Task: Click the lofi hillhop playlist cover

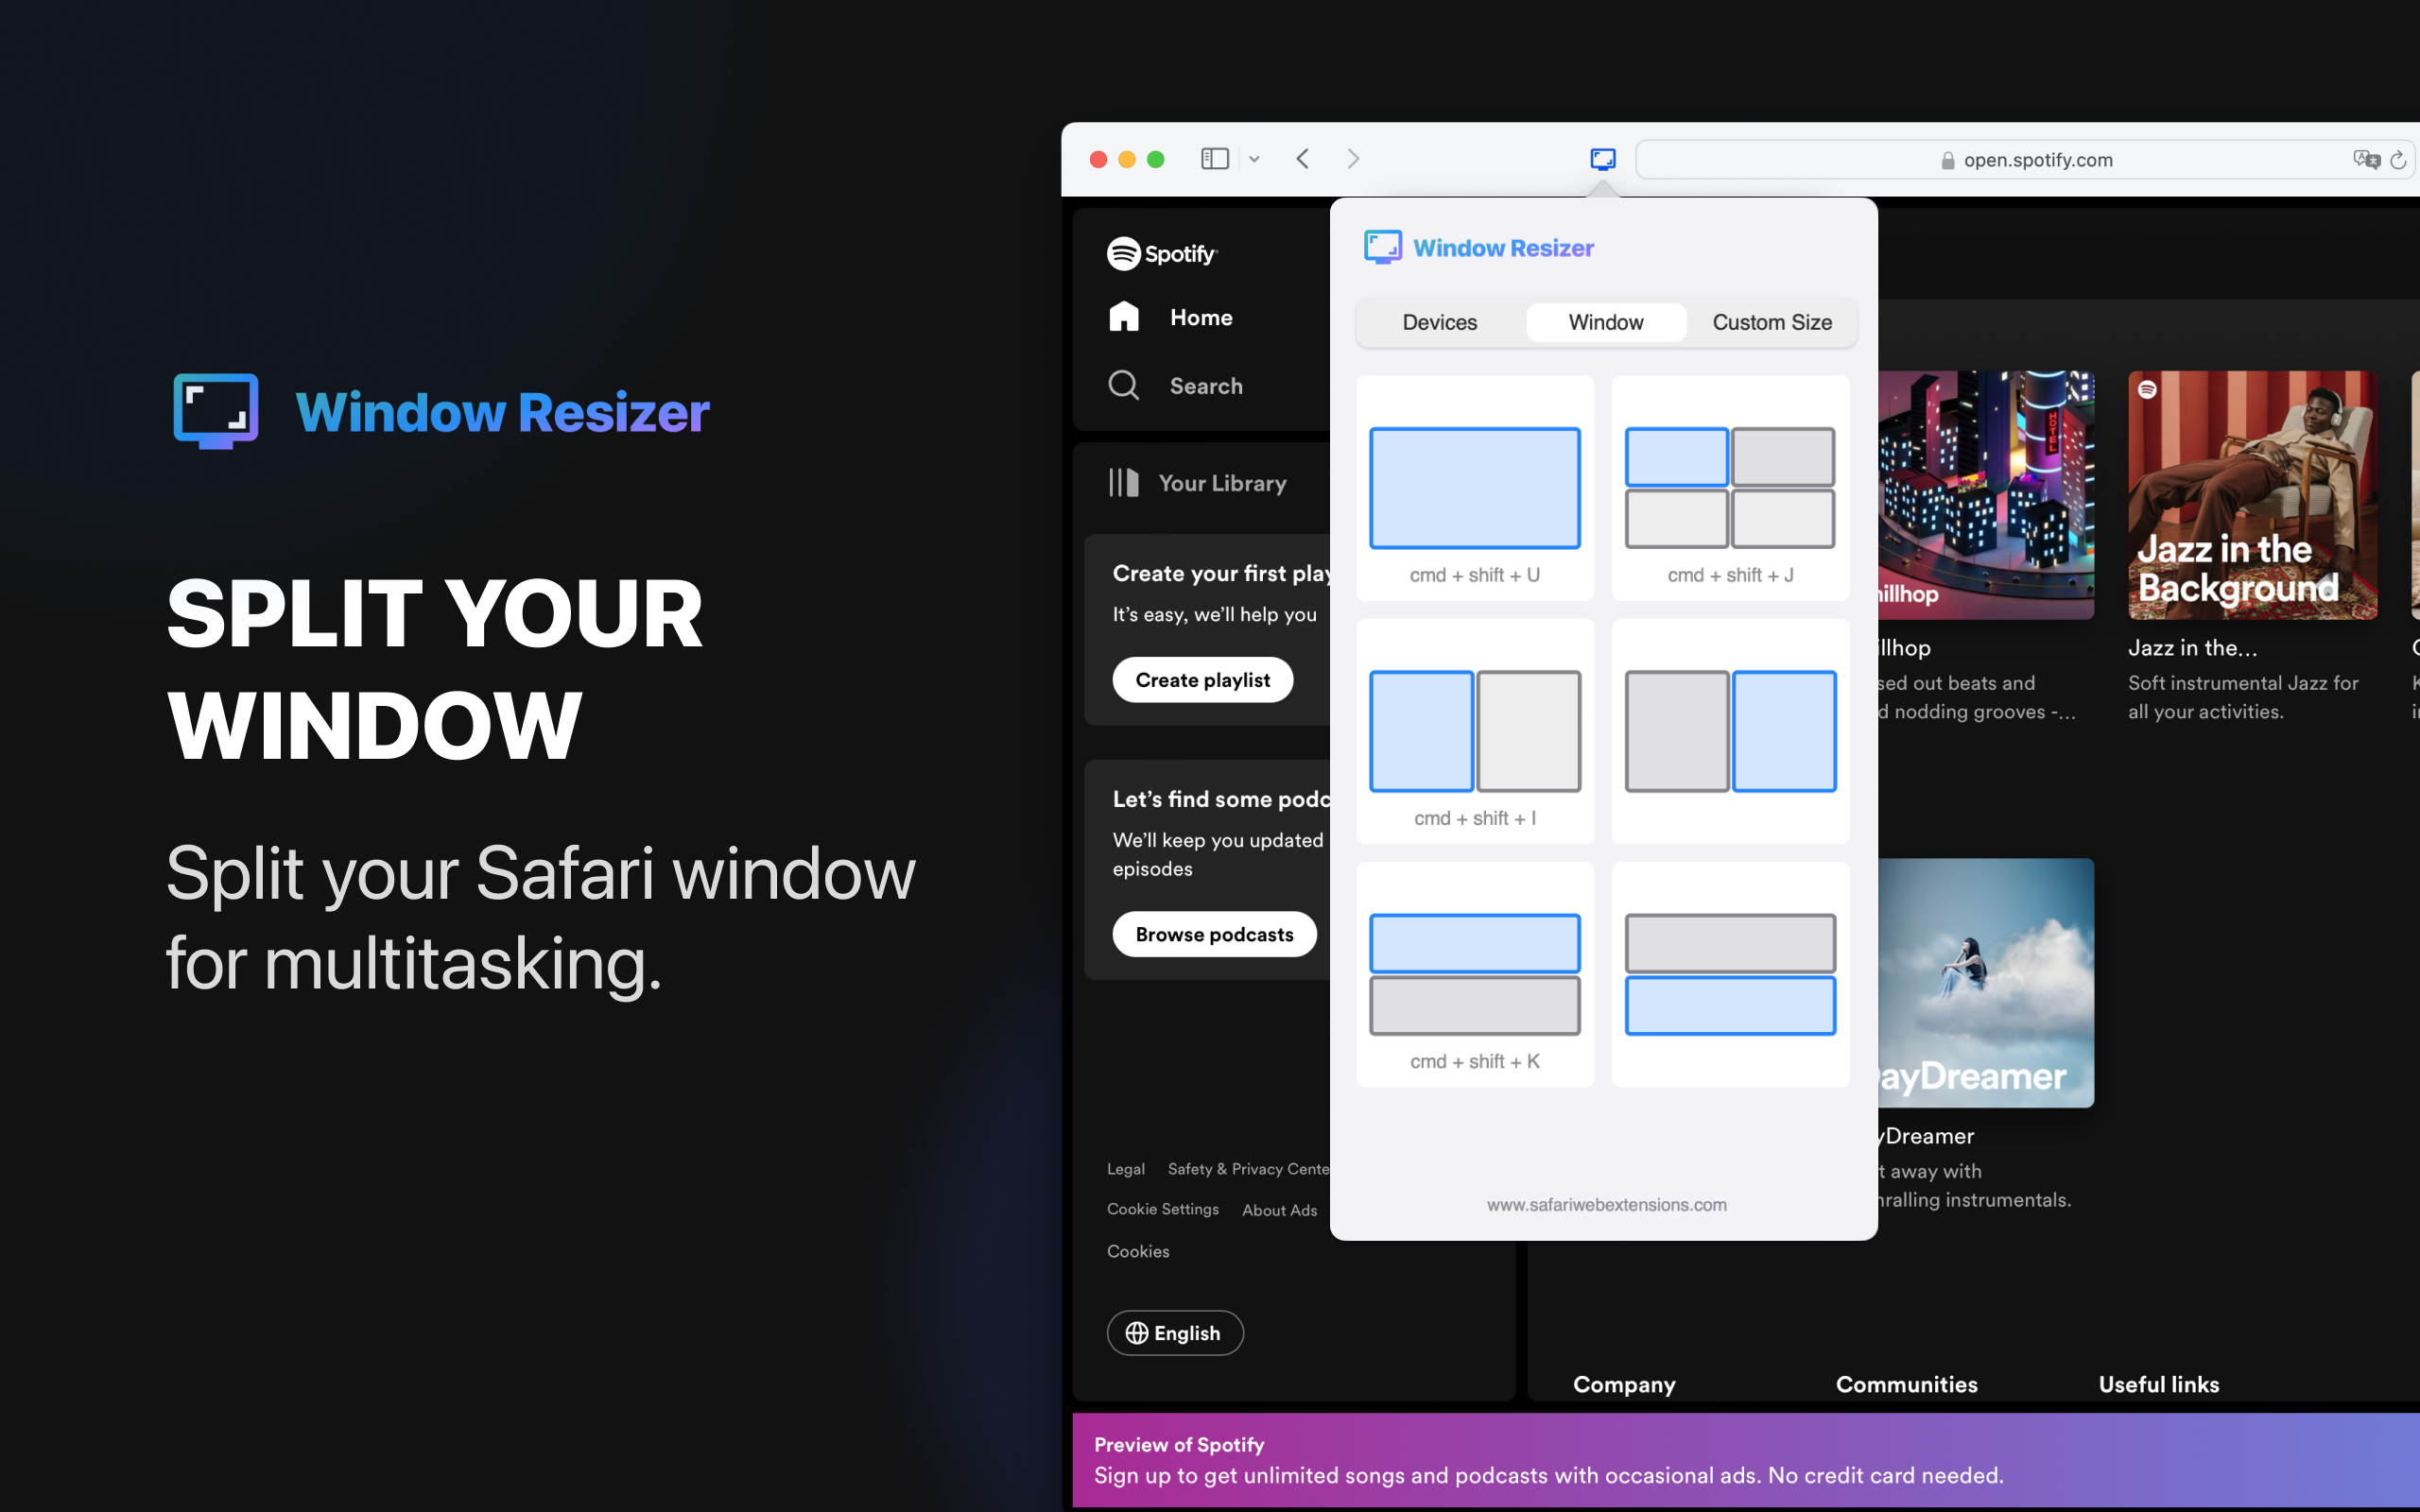Action: [x=1986, y=495]
